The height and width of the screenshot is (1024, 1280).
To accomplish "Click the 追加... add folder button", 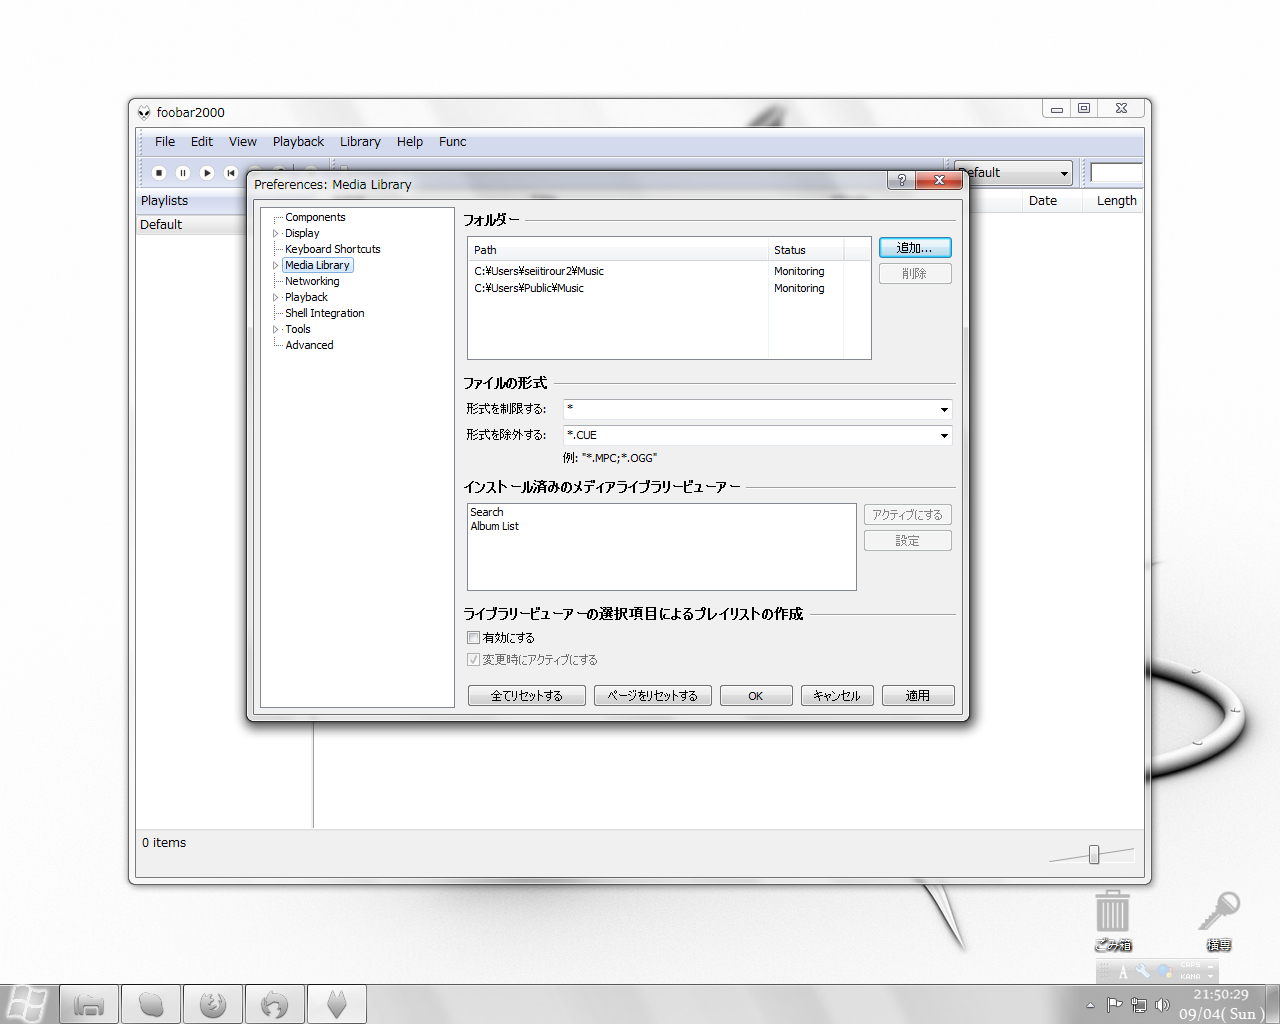I will 915,248.
